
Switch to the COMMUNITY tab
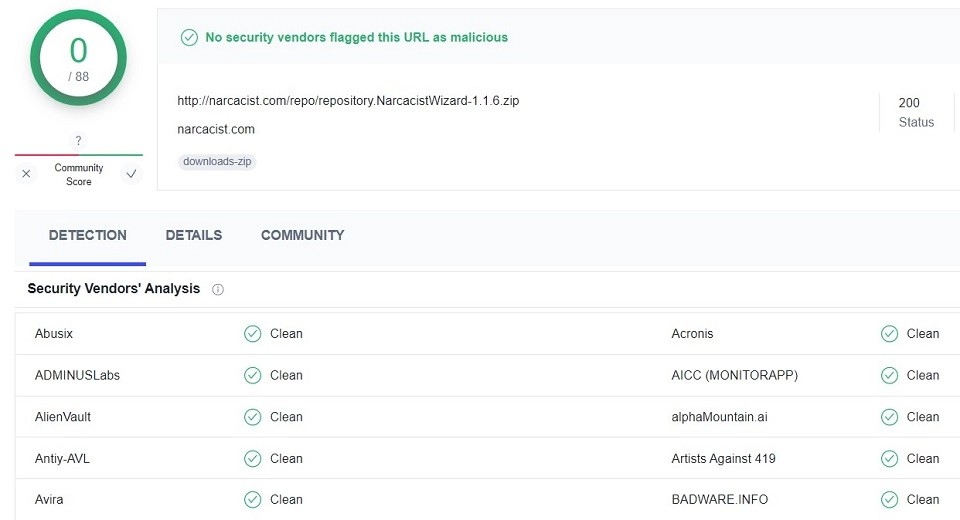point(302,235)
